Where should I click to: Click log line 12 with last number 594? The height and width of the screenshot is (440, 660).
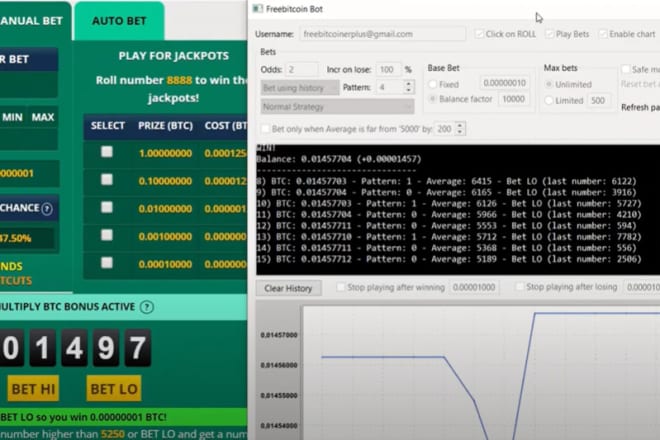(447, 226)
